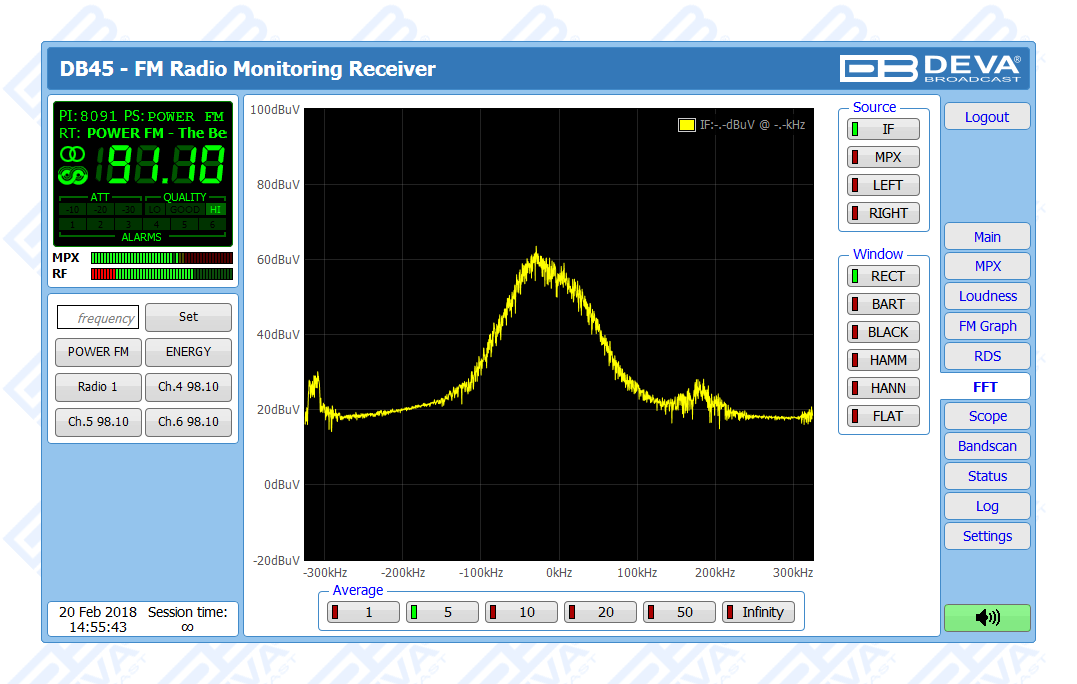Image resolution: width=1077 pixels, height=684 pixels.
Task: Choose the BLACK window function
Action: tap(883, 332)
